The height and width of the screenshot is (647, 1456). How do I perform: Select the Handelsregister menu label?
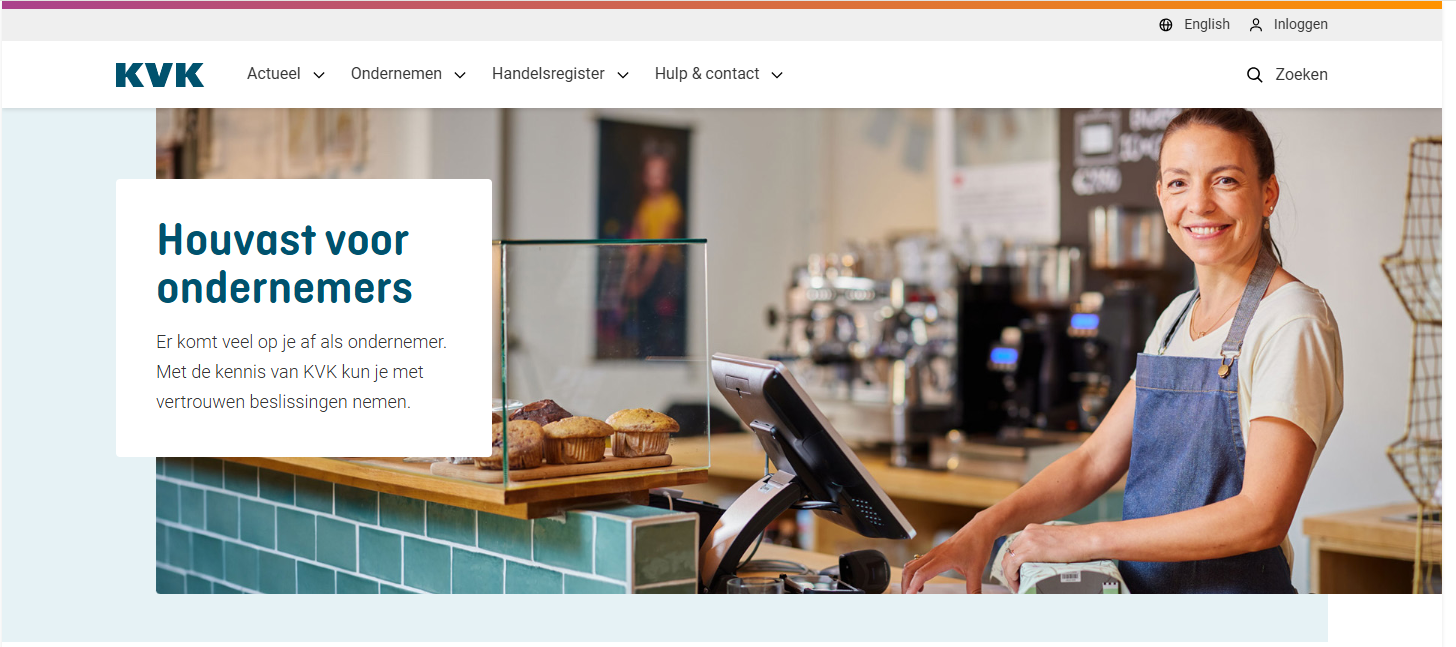tap(548, 74)
